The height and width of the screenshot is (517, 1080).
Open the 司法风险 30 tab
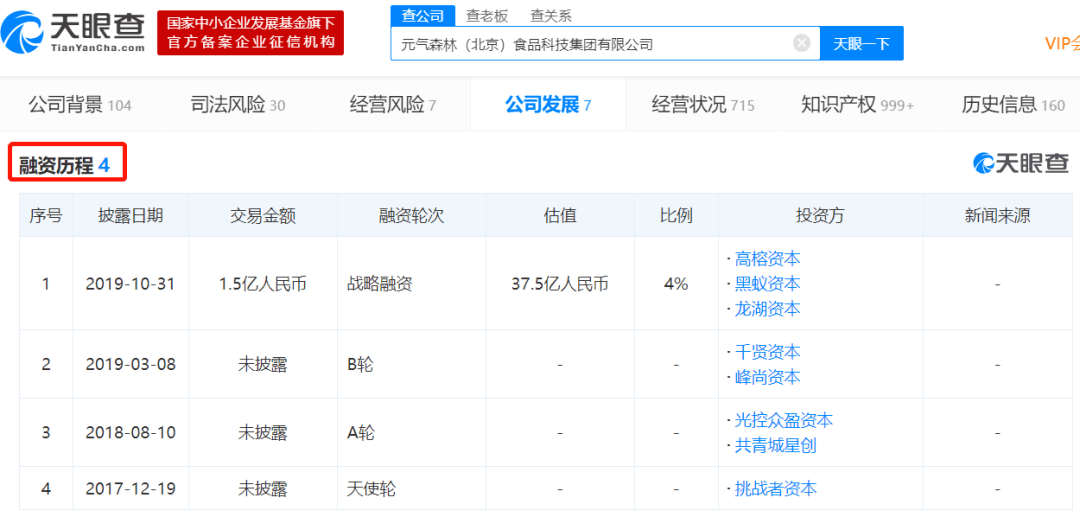click(238, 105)
